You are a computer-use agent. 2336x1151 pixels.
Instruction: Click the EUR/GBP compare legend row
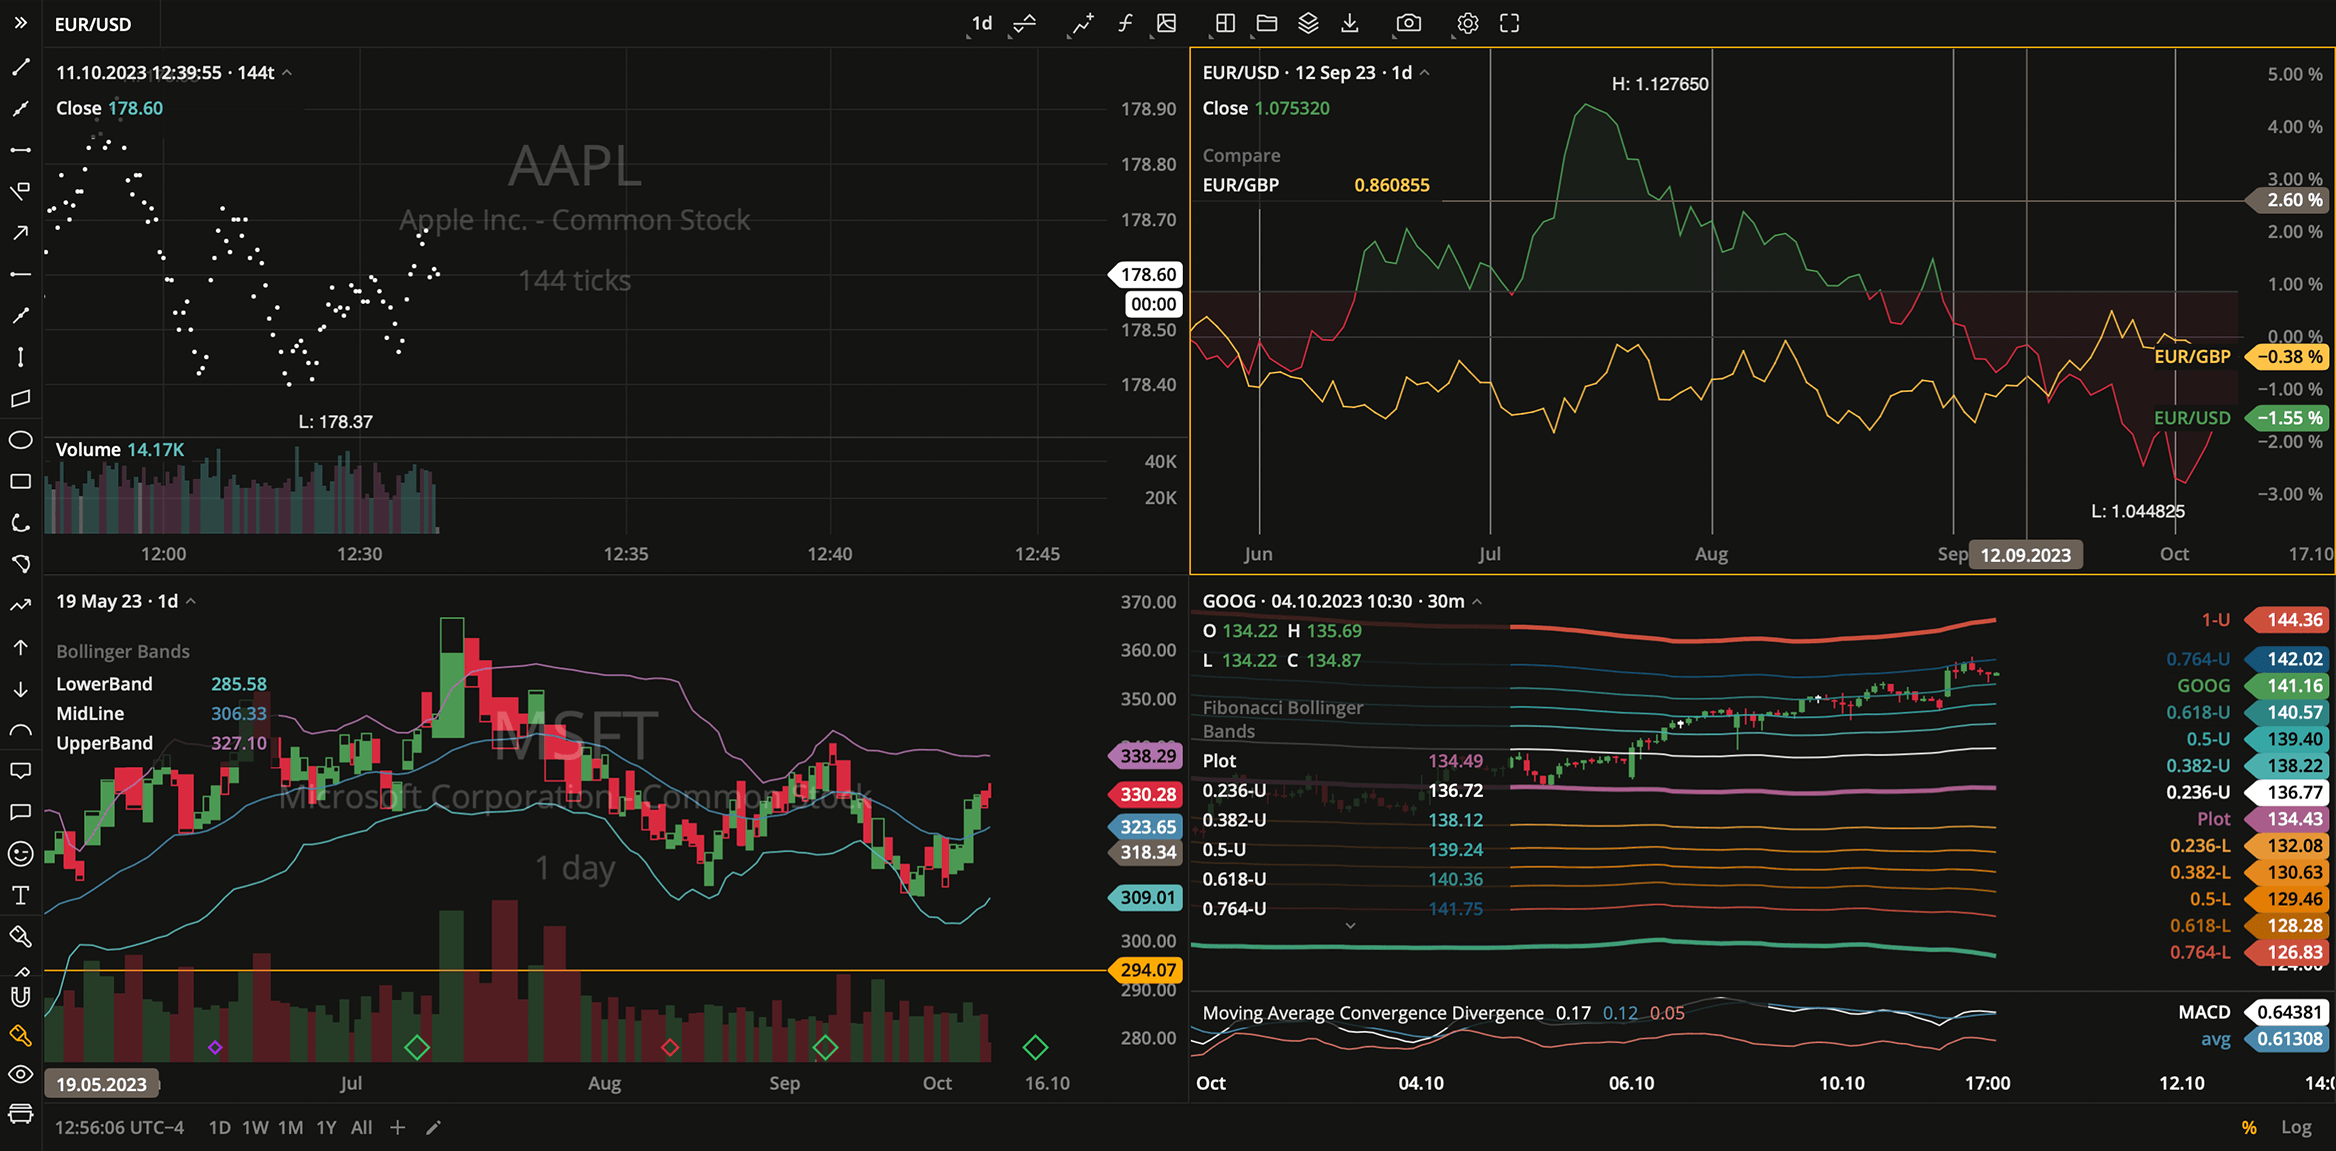1316,185
